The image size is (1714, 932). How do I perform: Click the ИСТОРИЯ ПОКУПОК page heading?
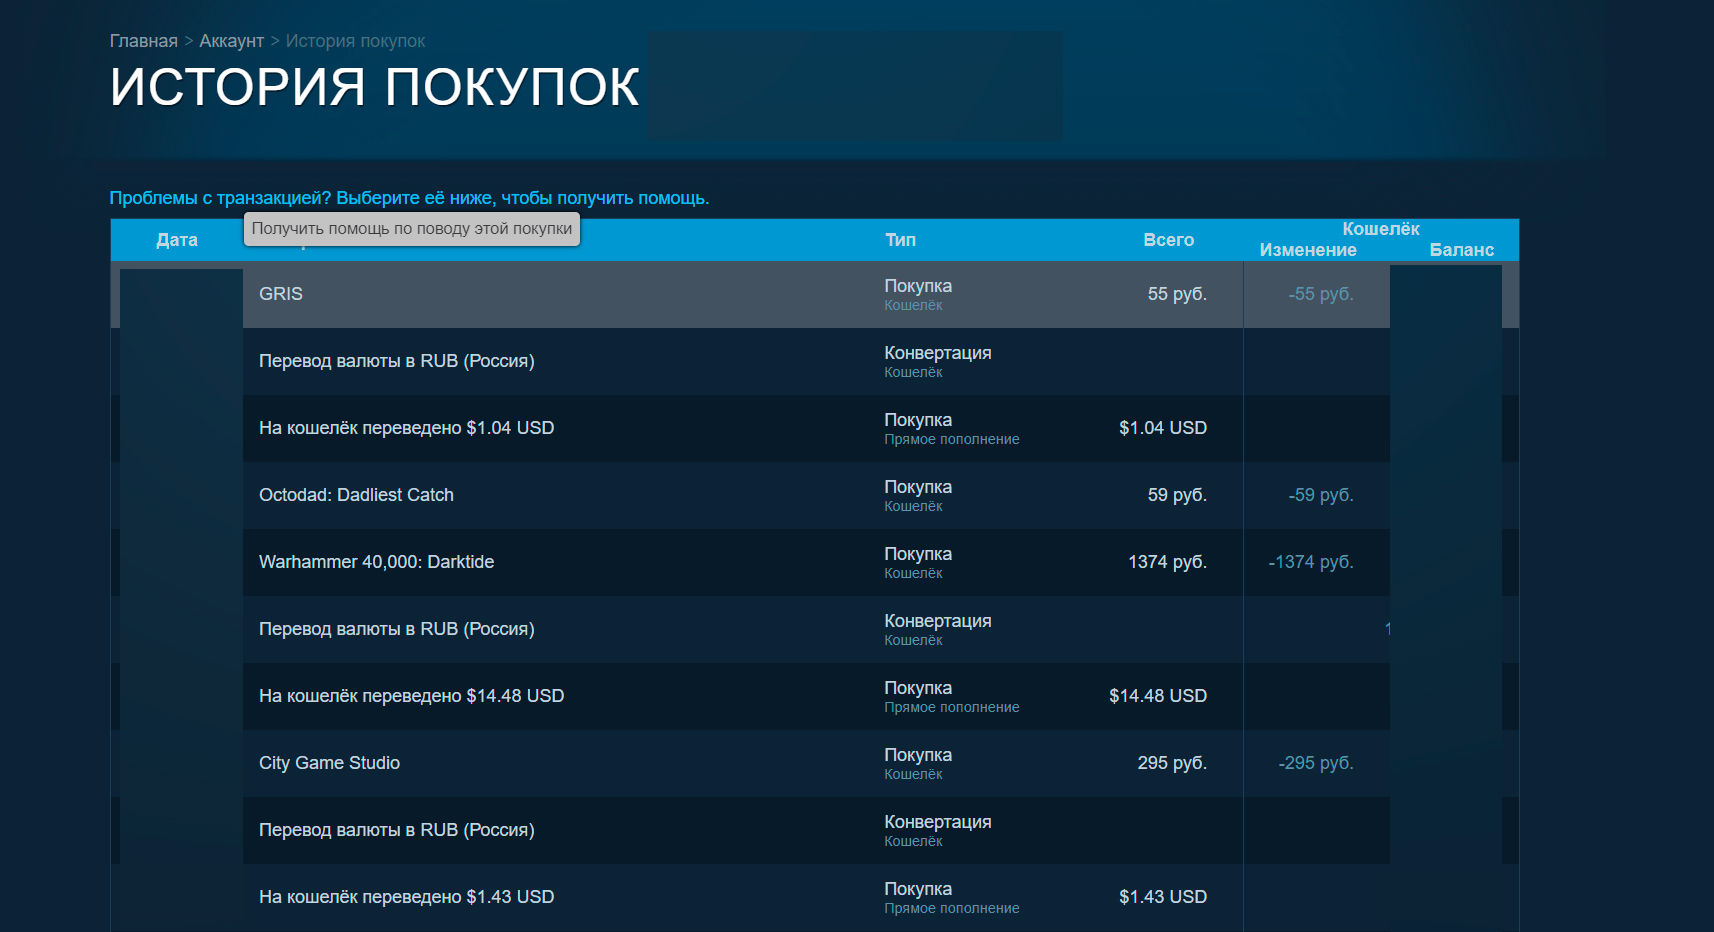374,87
